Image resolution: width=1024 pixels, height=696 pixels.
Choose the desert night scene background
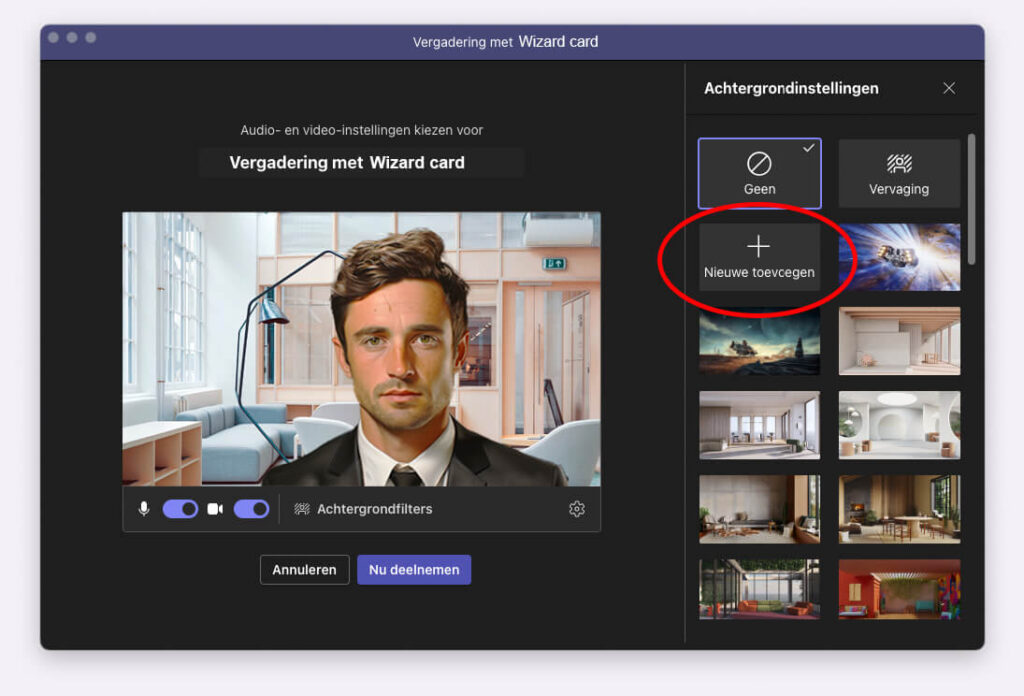(759, 341)
